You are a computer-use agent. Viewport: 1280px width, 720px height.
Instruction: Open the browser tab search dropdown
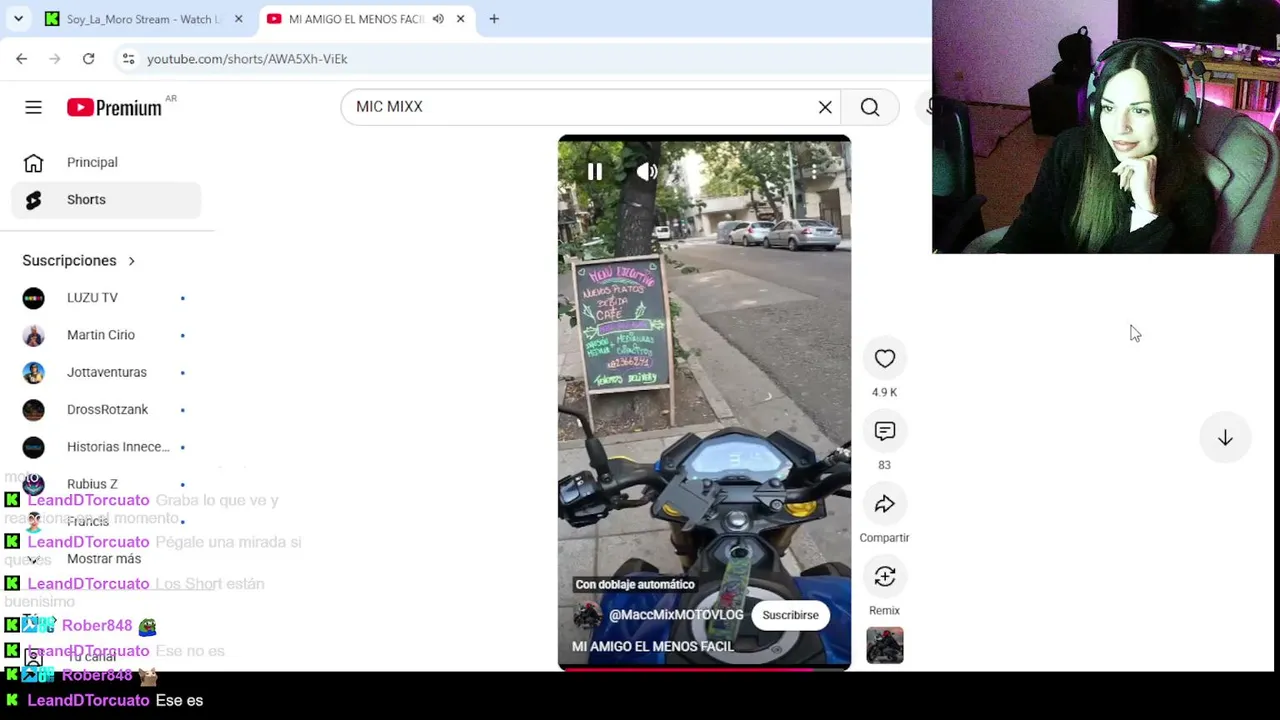[x=18, y=19]
